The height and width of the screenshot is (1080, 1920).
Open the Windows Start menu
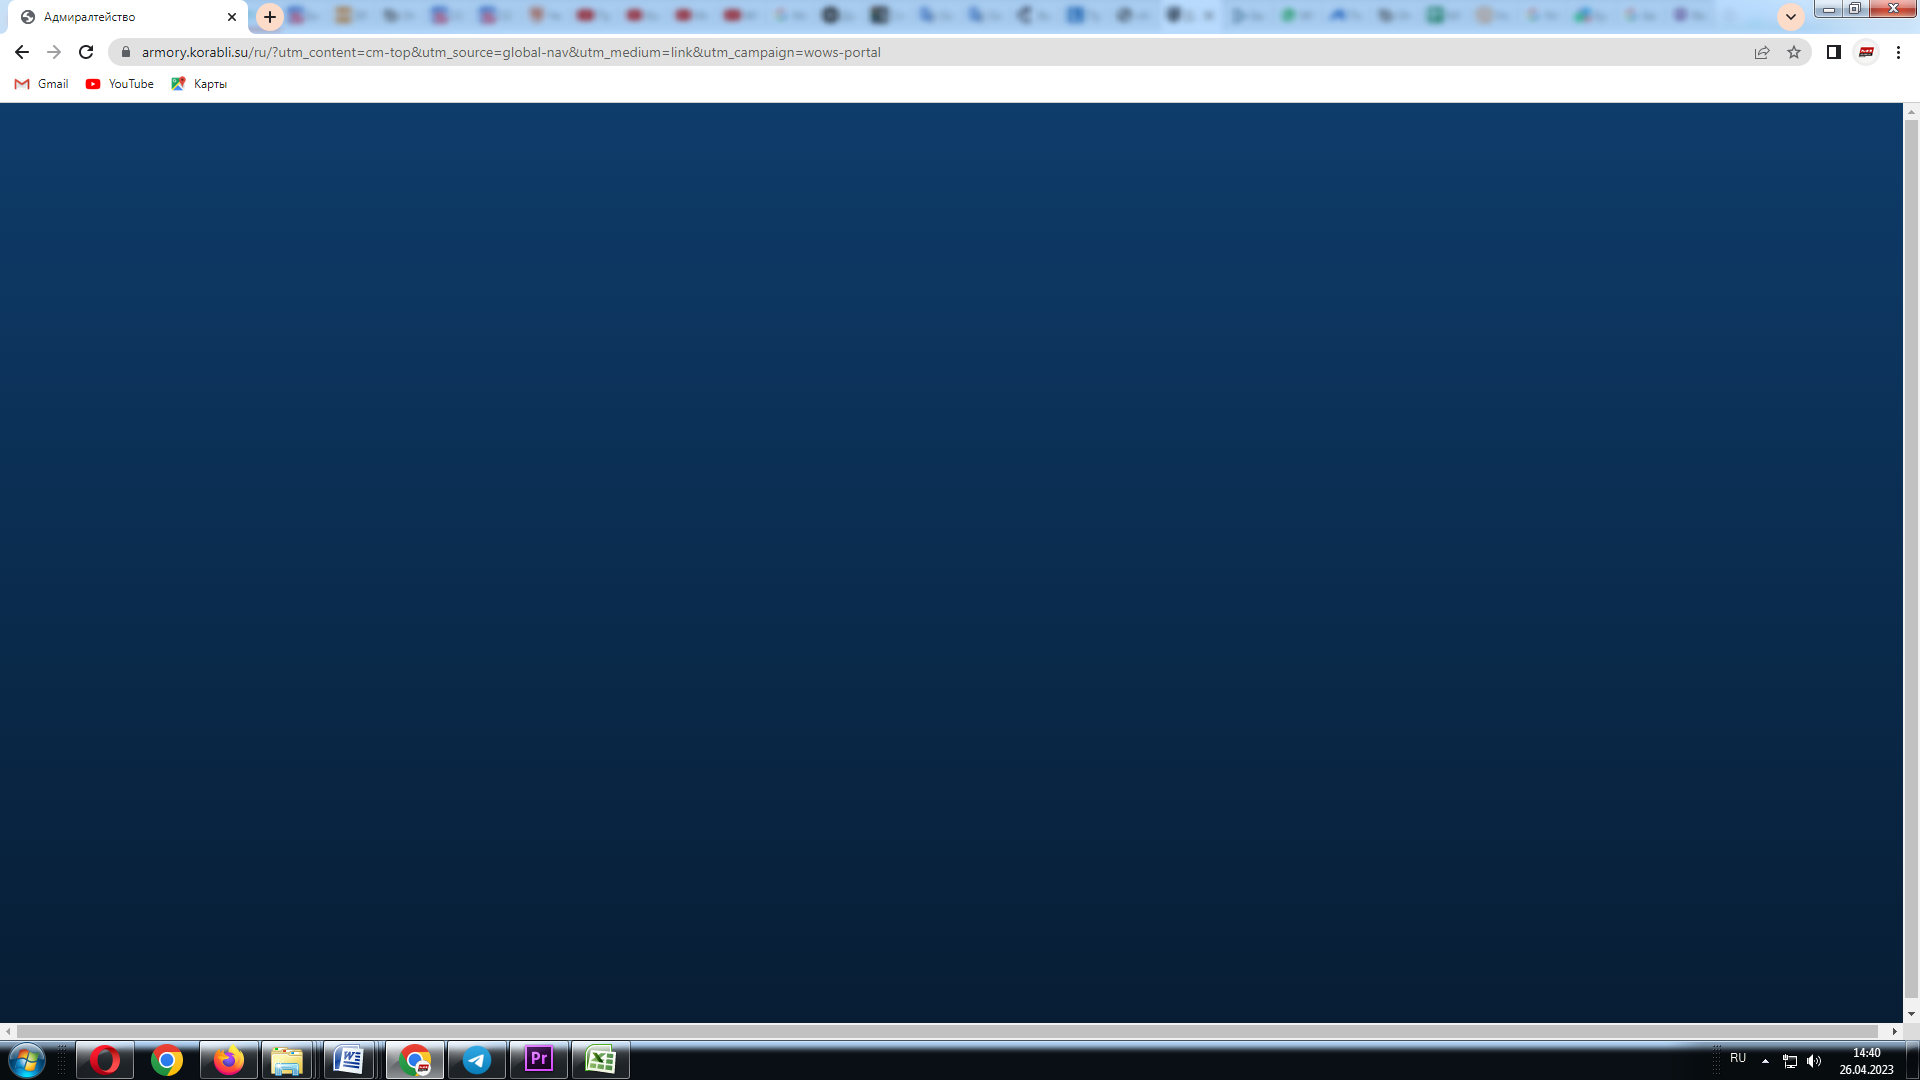click(26, 1060)
